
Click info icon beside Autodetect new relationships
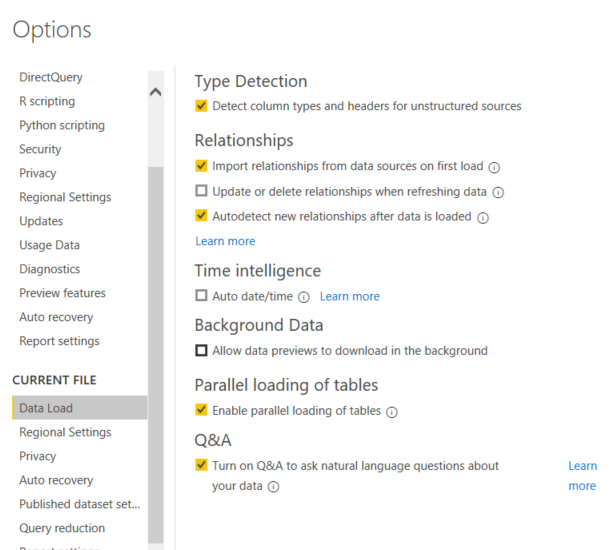click(x=483, y=218)
